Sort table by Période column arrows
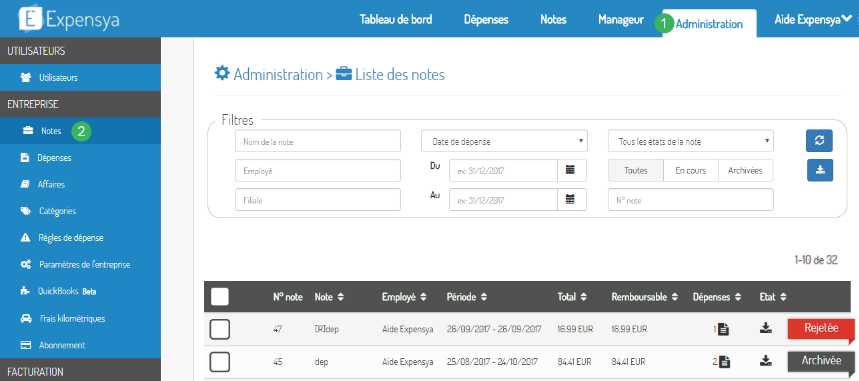Viewport: 859px width, 381px height. pyautogui.click(x=484, y=297)
